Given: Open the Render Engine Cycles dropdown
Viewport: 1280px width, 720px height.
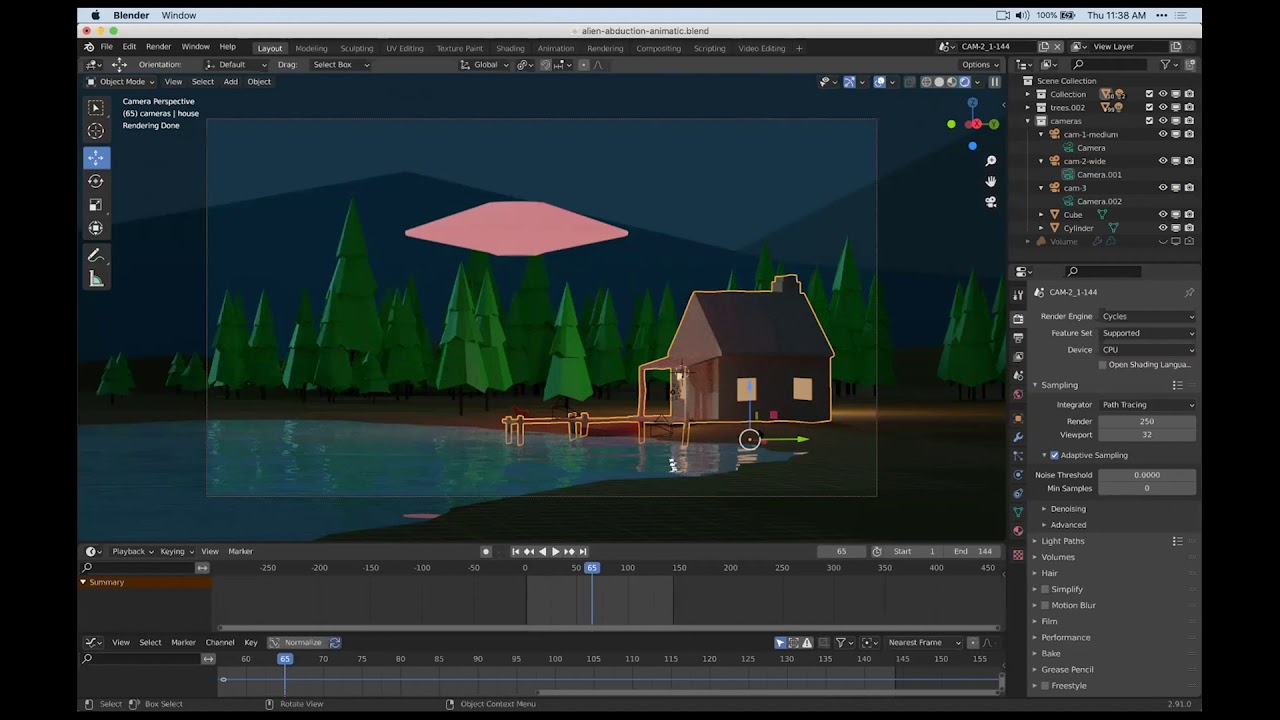Looking at the screenshot, I should [1147, 316].
